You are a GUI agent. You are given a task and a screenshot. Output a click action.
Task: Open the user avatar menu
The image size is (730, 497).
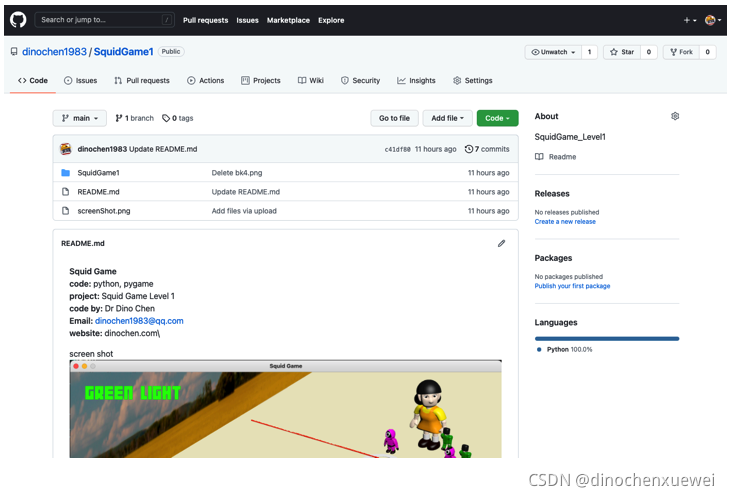[712, 20]
